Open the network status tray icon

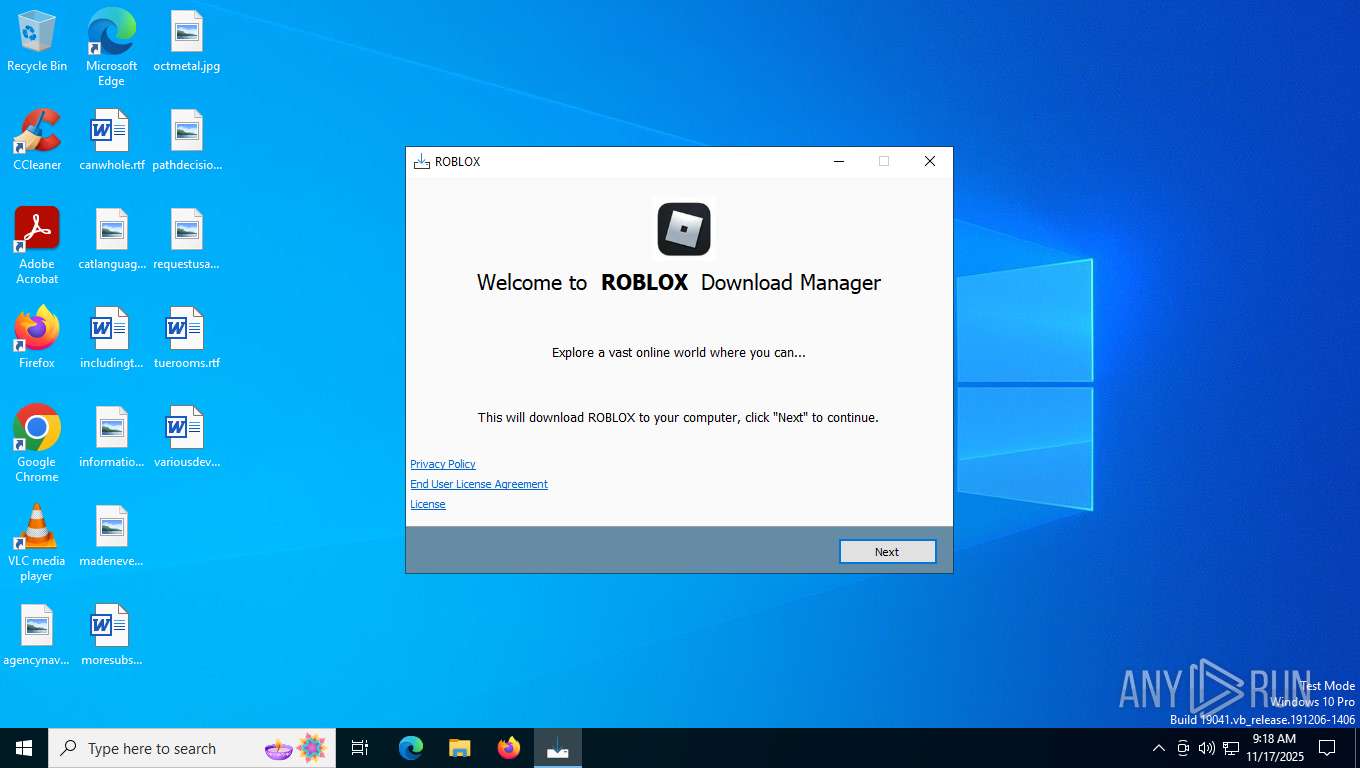tap(1231, 748)
